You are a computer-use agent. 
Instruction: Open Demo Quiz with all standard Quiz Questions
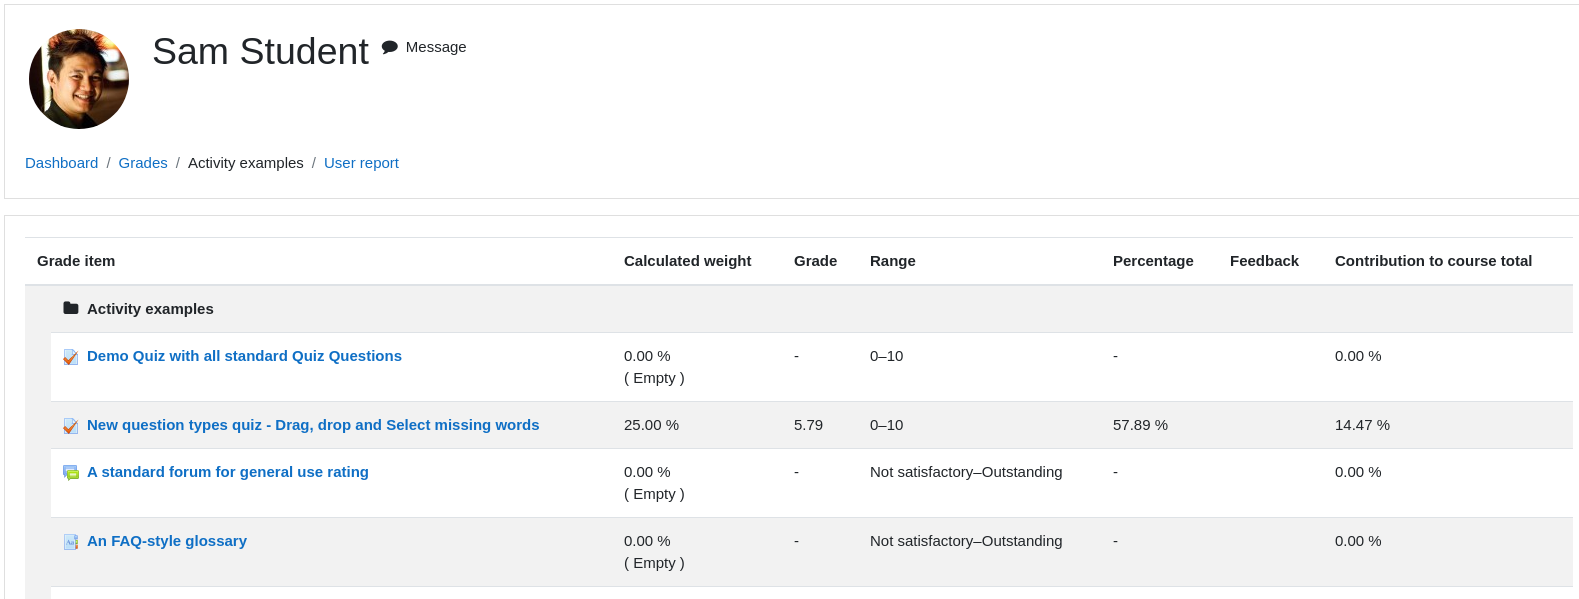coord(244,356)
